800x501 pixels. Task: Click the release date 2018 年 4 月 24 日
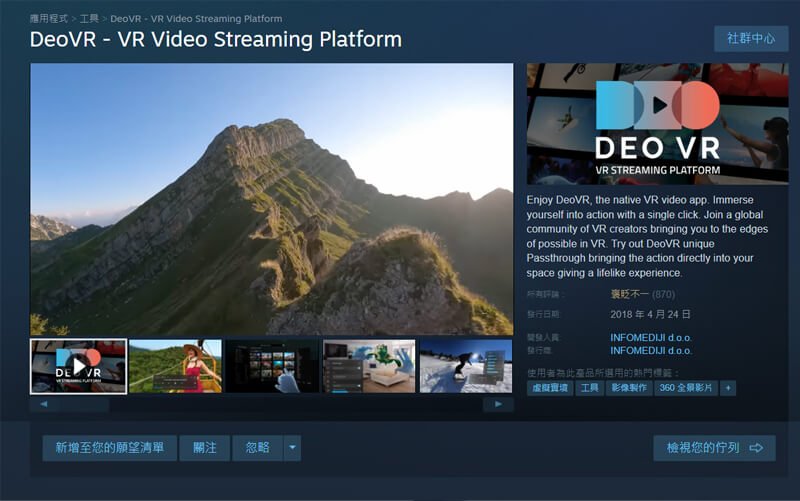651,314
